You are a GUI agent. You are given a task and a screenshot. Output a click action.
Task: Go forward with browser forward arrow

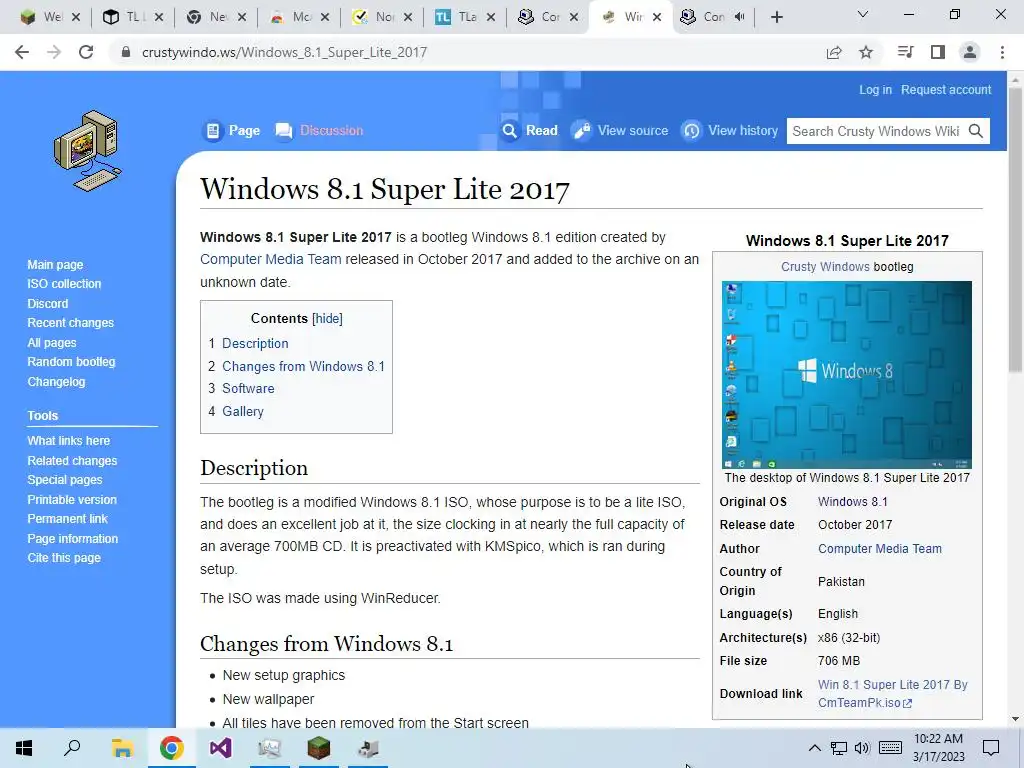click(54, 52)
